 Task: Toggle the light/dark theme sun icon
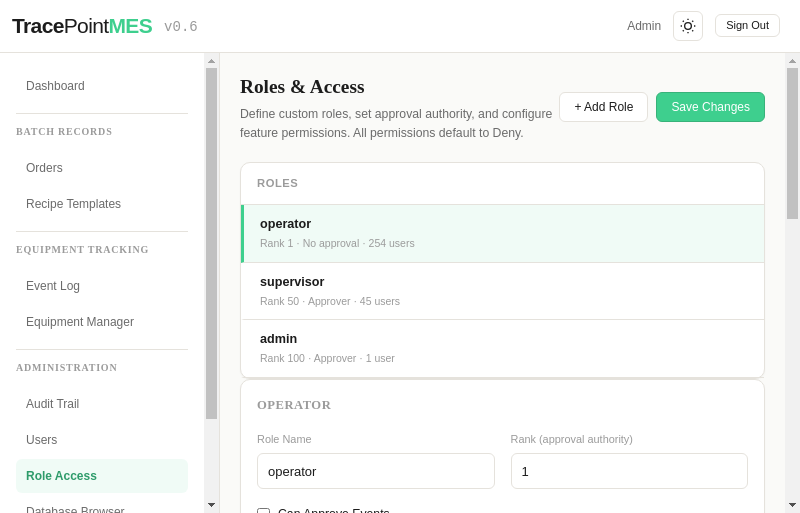tap(688, 26)
